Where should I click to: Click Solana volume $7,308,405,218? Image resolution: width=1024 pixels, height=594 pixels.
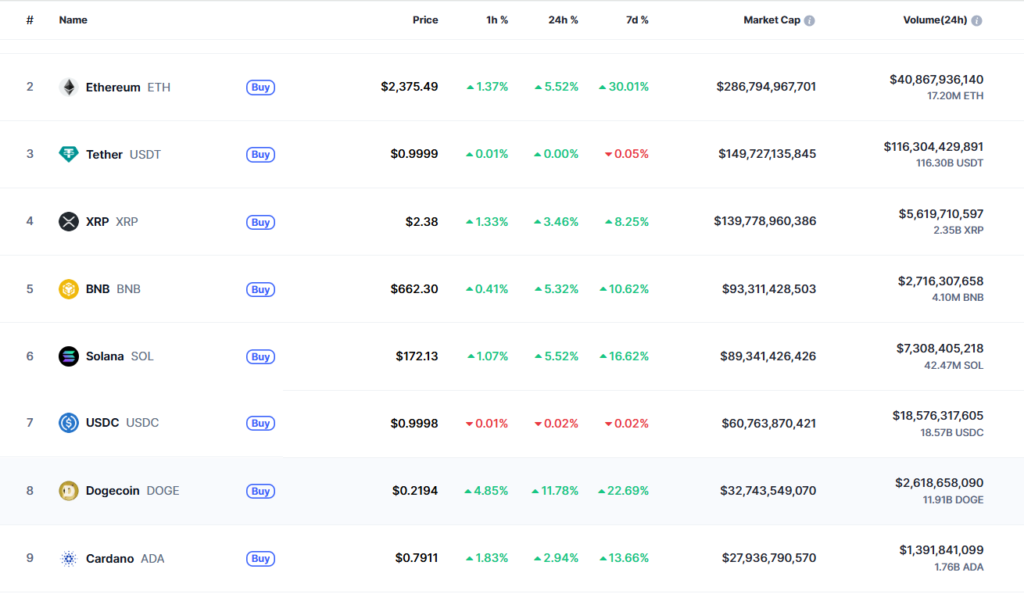[x=940, y=349]
